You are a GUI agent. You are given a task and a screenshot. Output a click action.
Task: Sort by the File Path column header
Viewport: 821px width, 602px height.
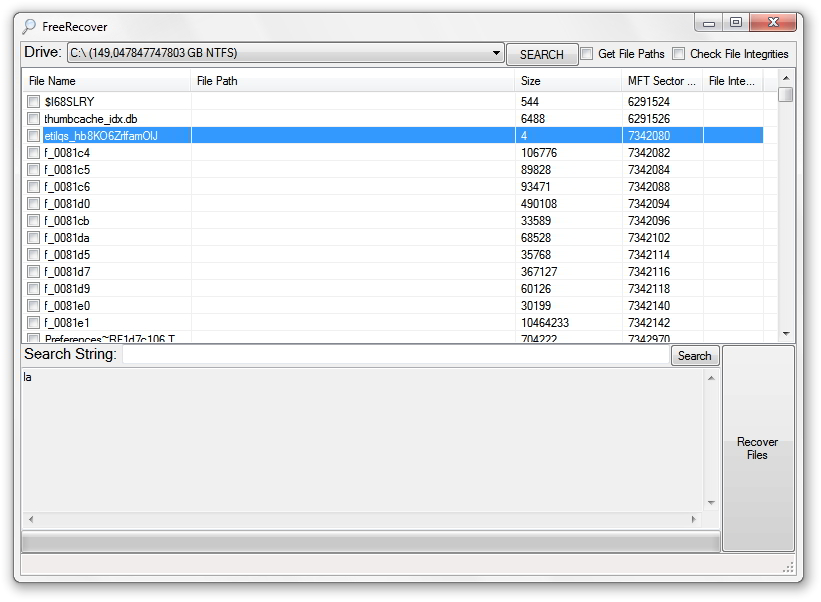352,81
